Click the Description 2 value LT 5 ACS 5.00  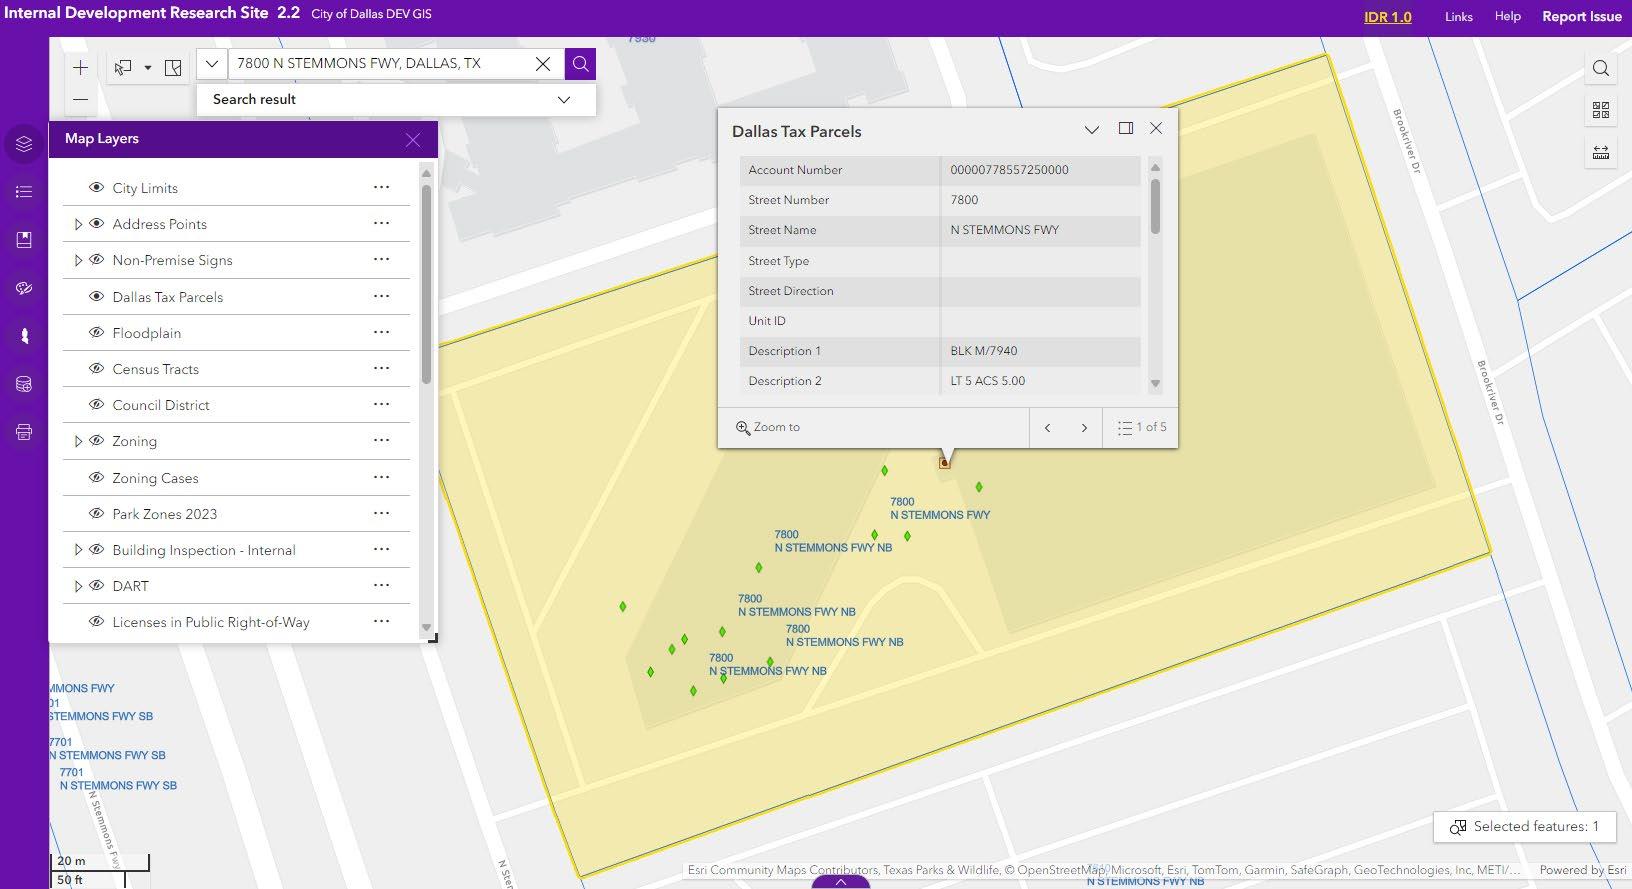988,381
